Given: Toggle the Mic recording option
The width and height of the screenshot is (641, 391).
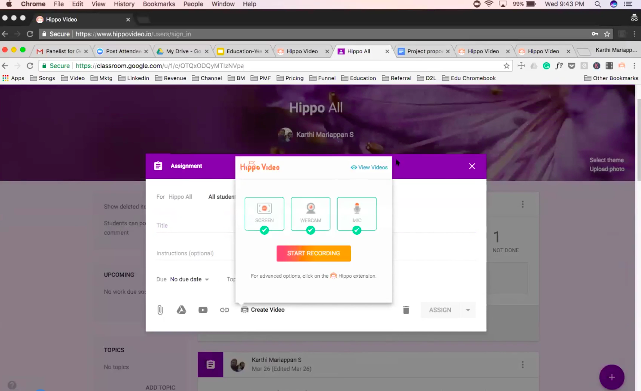Looking at the screenshot, I should [x=357, y=214].
